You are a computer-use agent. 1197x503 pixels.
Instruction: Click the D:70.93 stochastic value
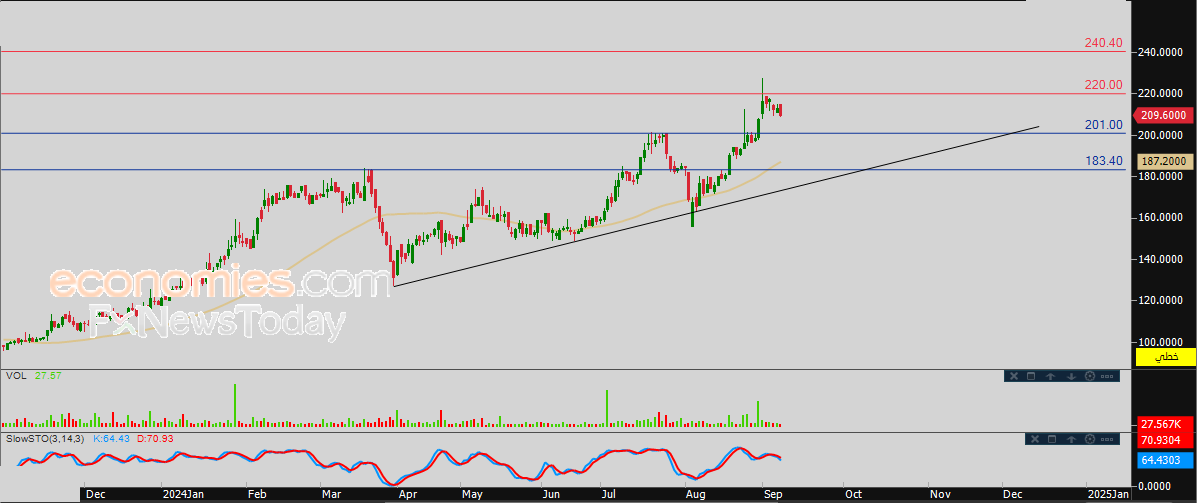(157, 439)
